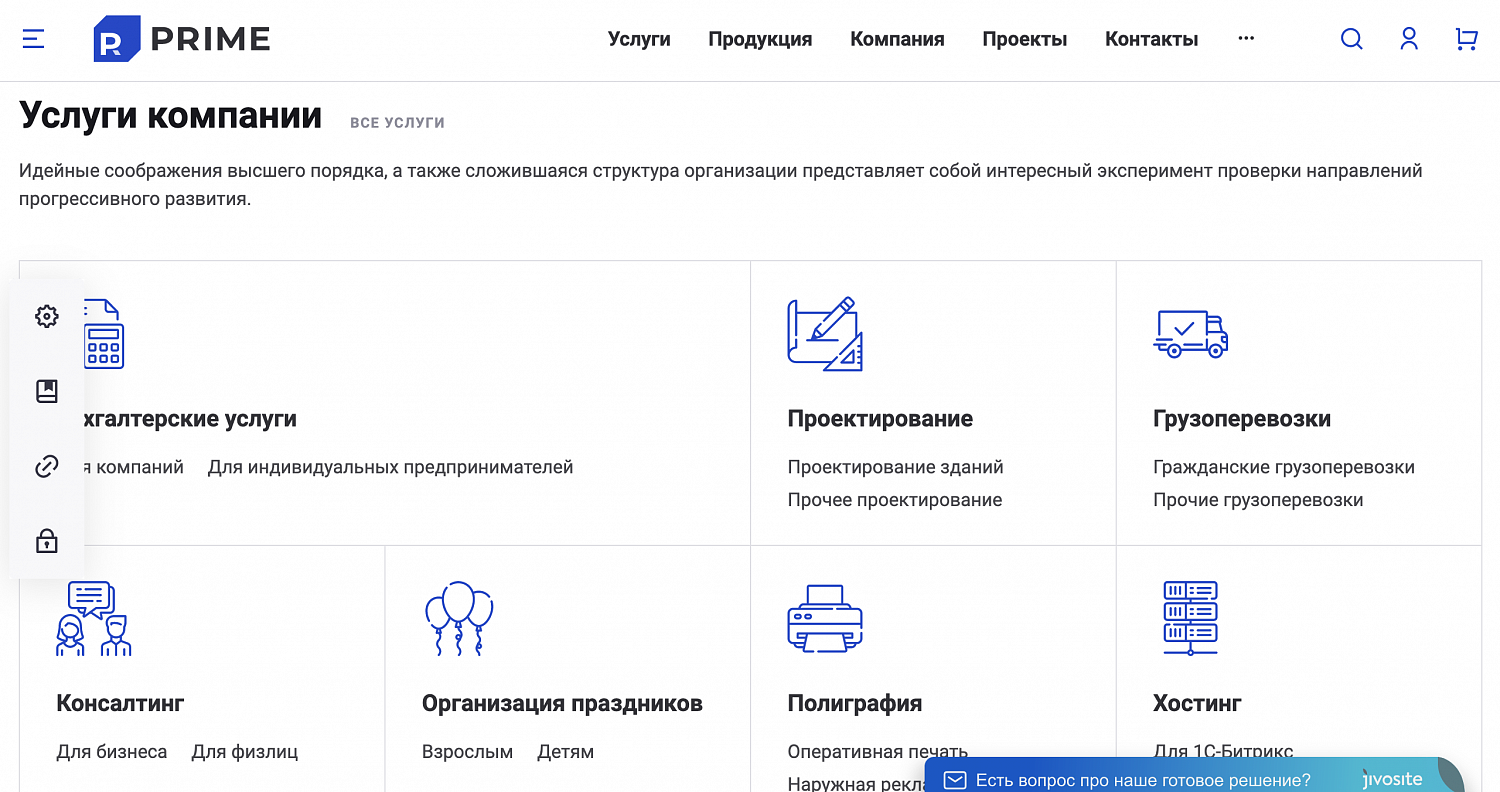
Task: Open Организация праздников heading link
Action: [x=562, y=703]
